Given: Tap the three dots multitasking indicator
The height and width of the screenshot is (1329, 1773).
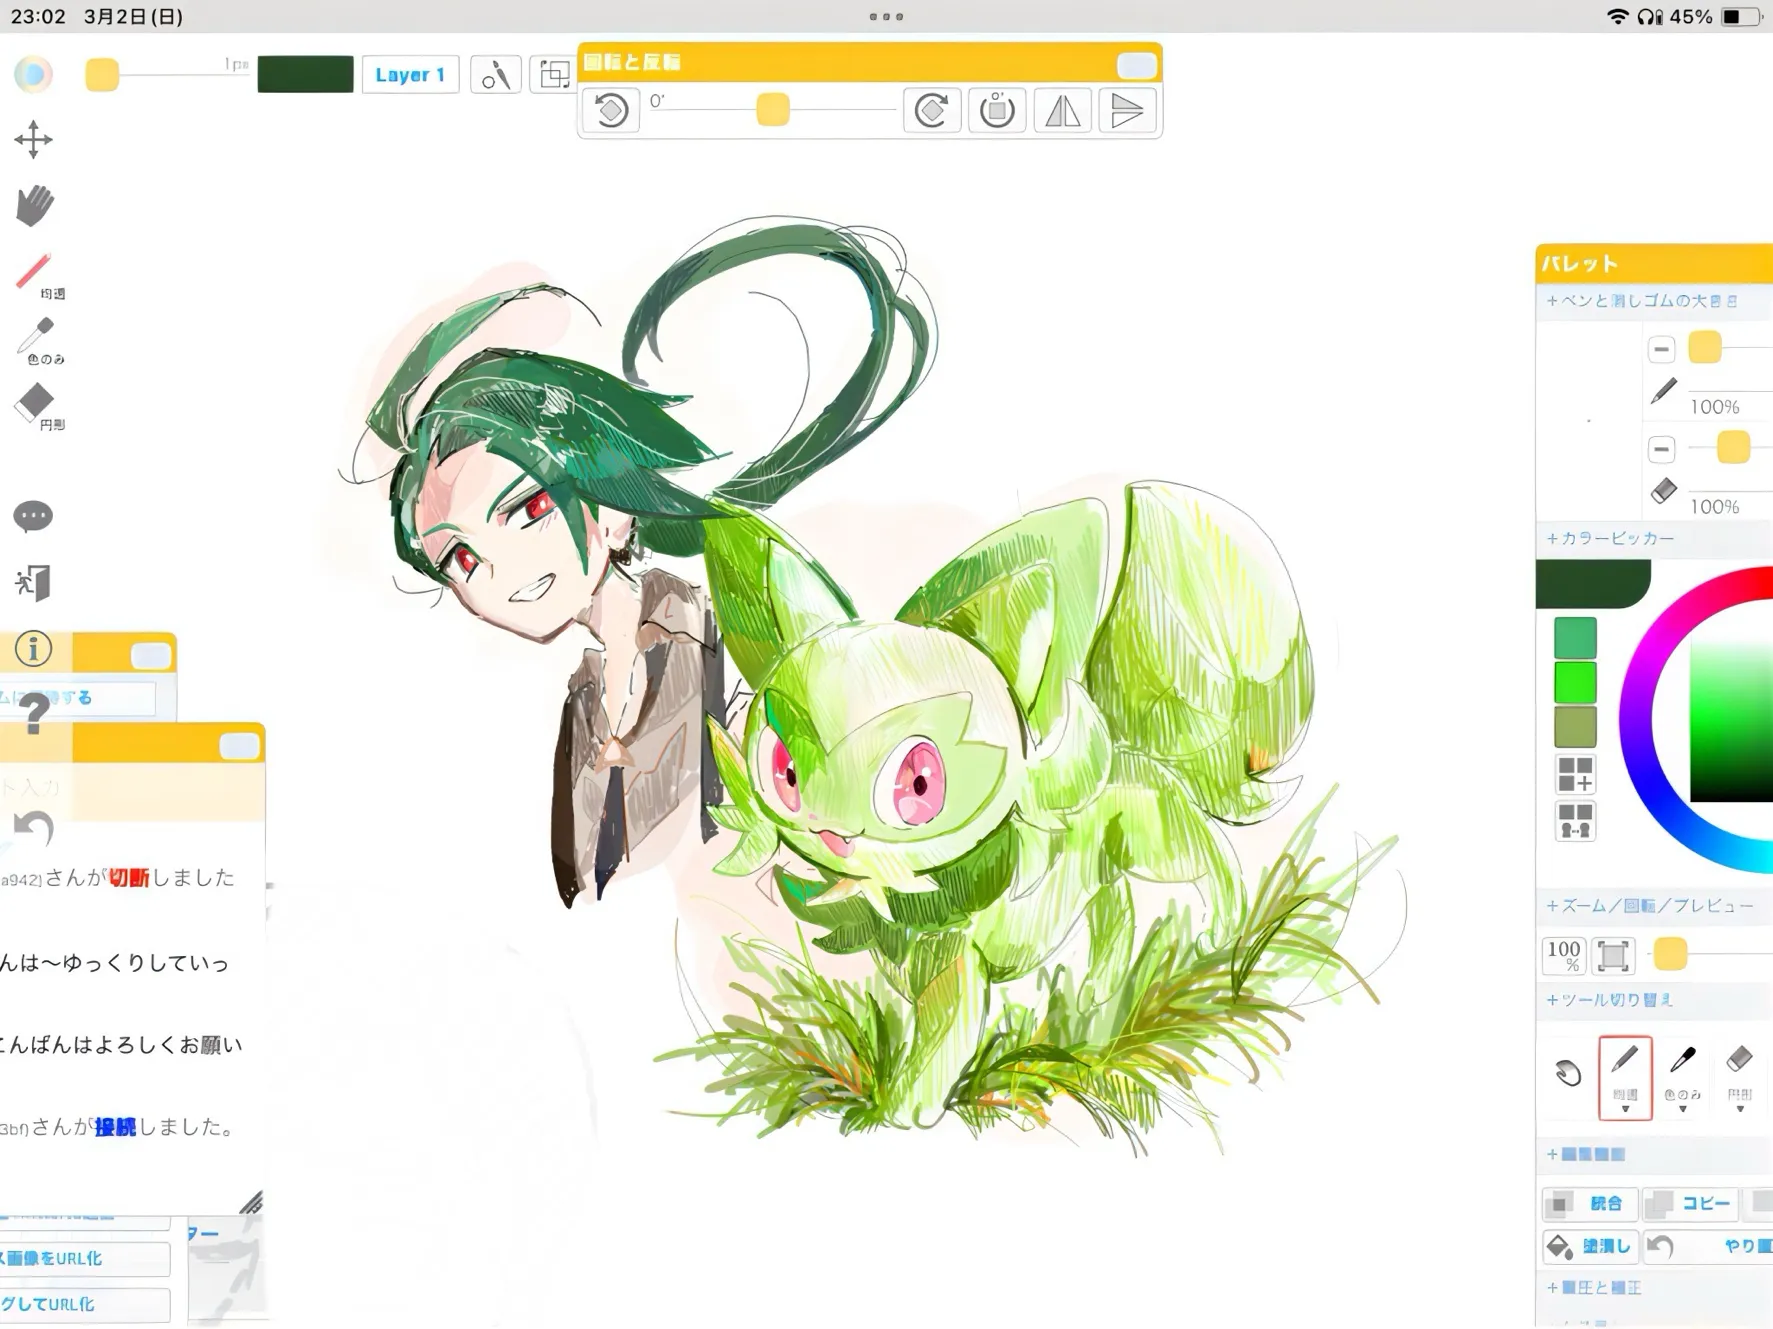Looking at the screenshot, I should pyautogui.click(x=886, y=17).
